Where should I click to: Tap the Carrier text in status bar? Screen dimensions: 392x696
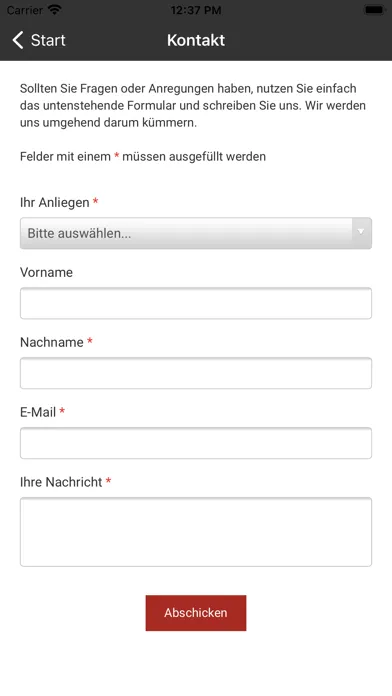25,10
